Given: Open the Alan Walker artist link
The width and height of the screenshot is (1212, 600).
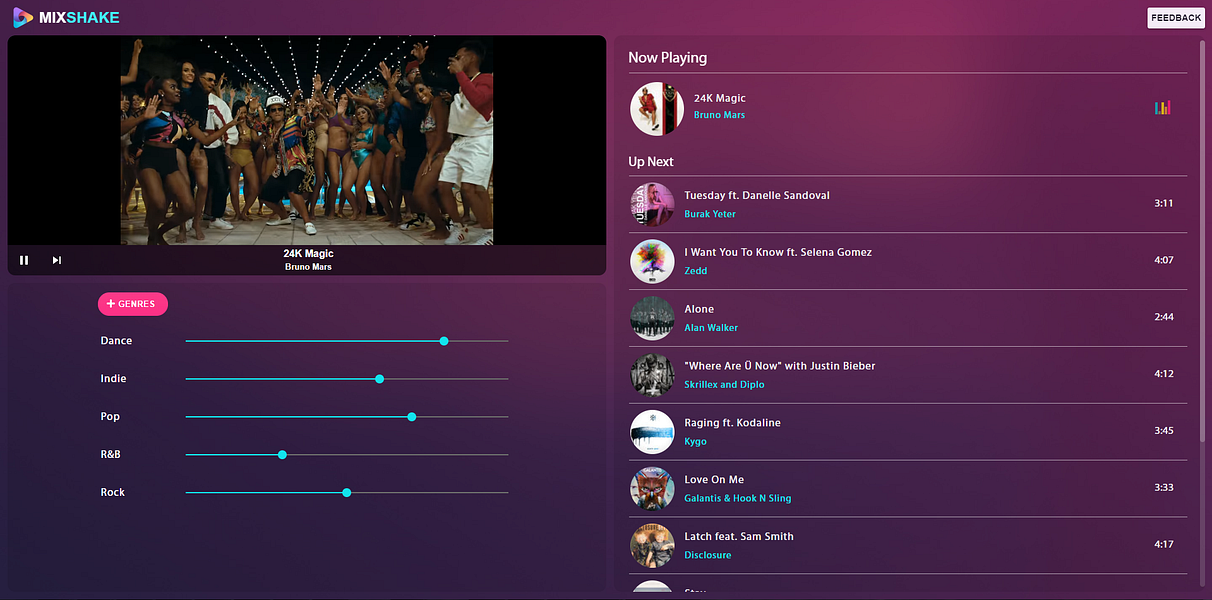Looking at the screenshot, I should click(x=711, y=328).
